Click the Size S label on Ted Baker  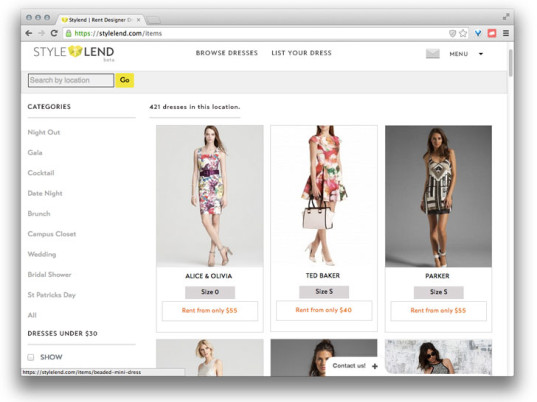click(x=324, y=292)
